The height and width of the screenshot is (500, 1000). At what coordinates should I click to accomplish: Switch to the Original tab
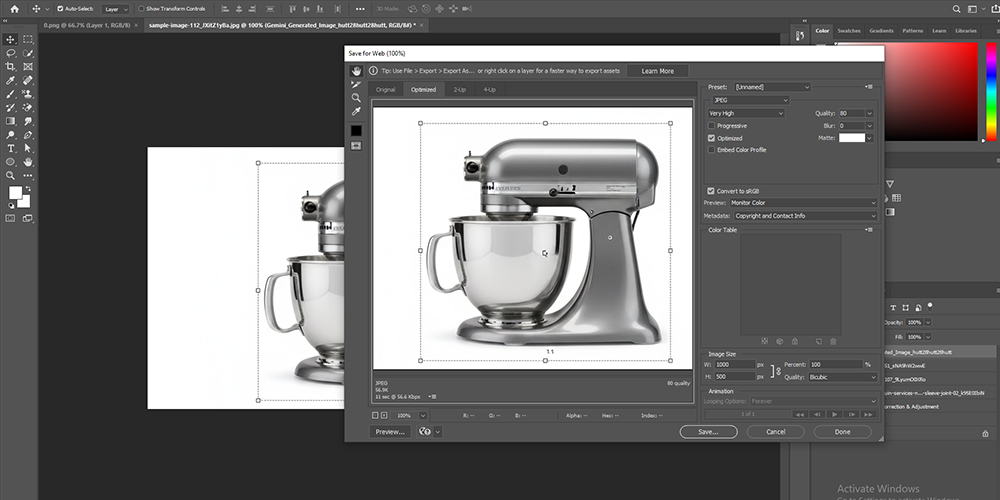385,89
